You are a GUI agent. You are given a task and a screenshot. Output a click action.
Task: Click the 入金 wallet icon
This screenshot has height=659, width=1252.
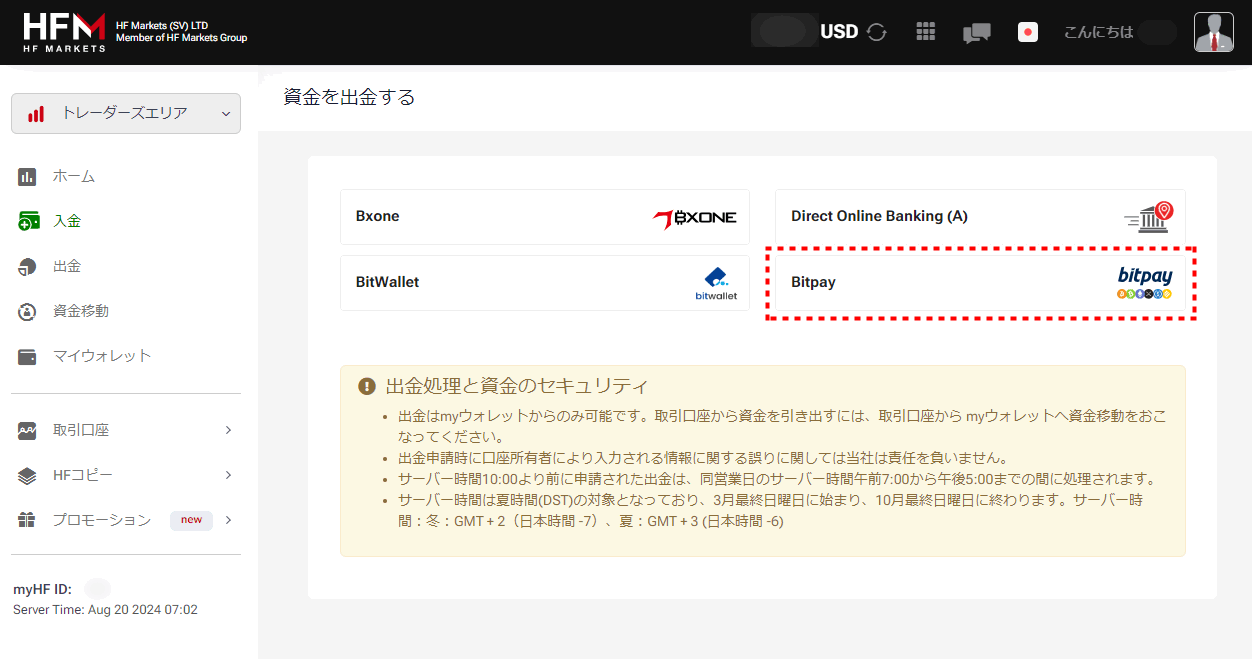tap(29, 221)
